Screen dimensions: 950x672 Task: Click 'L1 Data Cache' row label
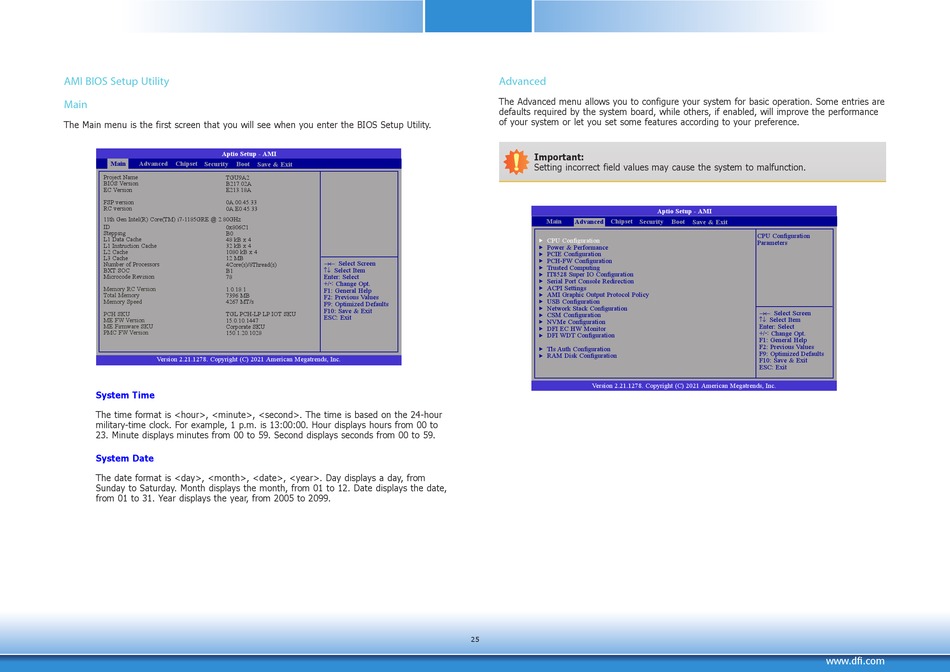[122, 239]
